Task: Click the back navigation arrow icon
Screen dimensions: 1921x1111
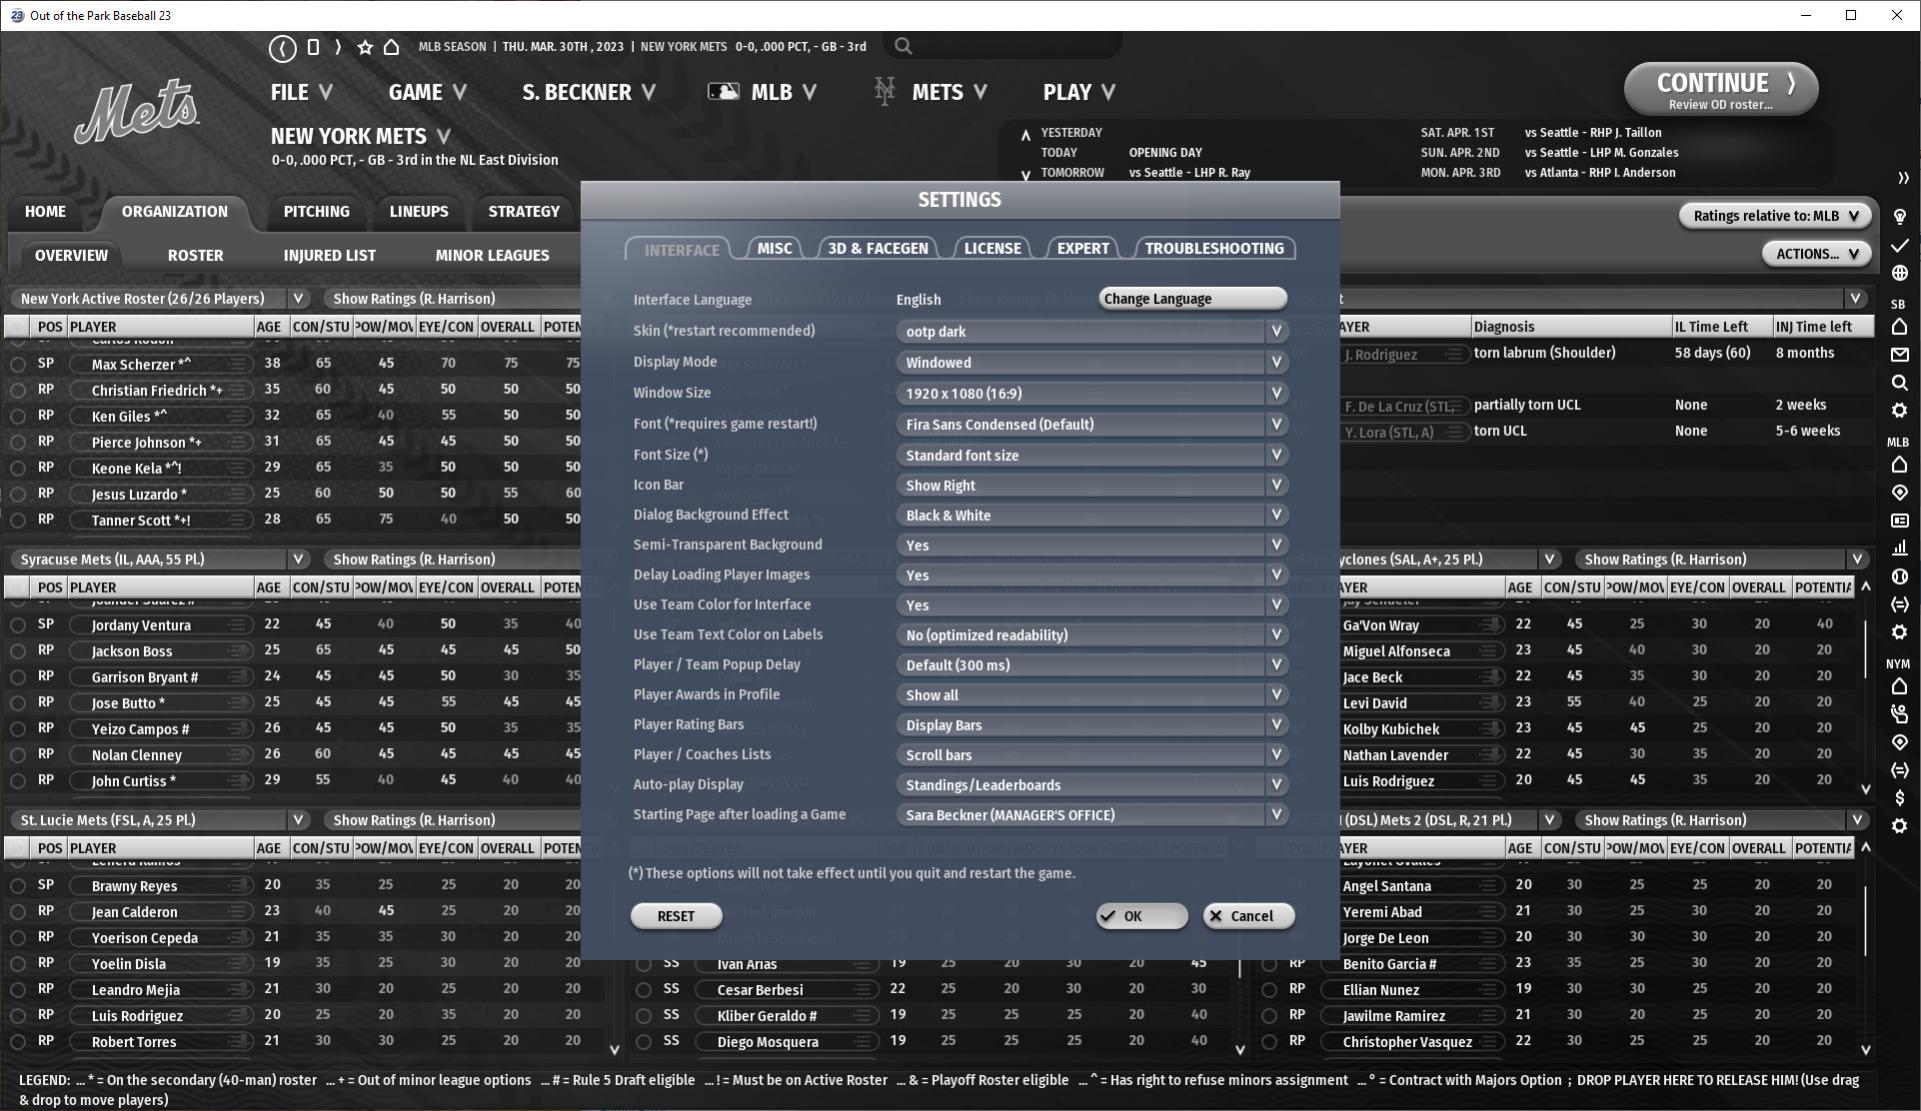Action: 282,47
